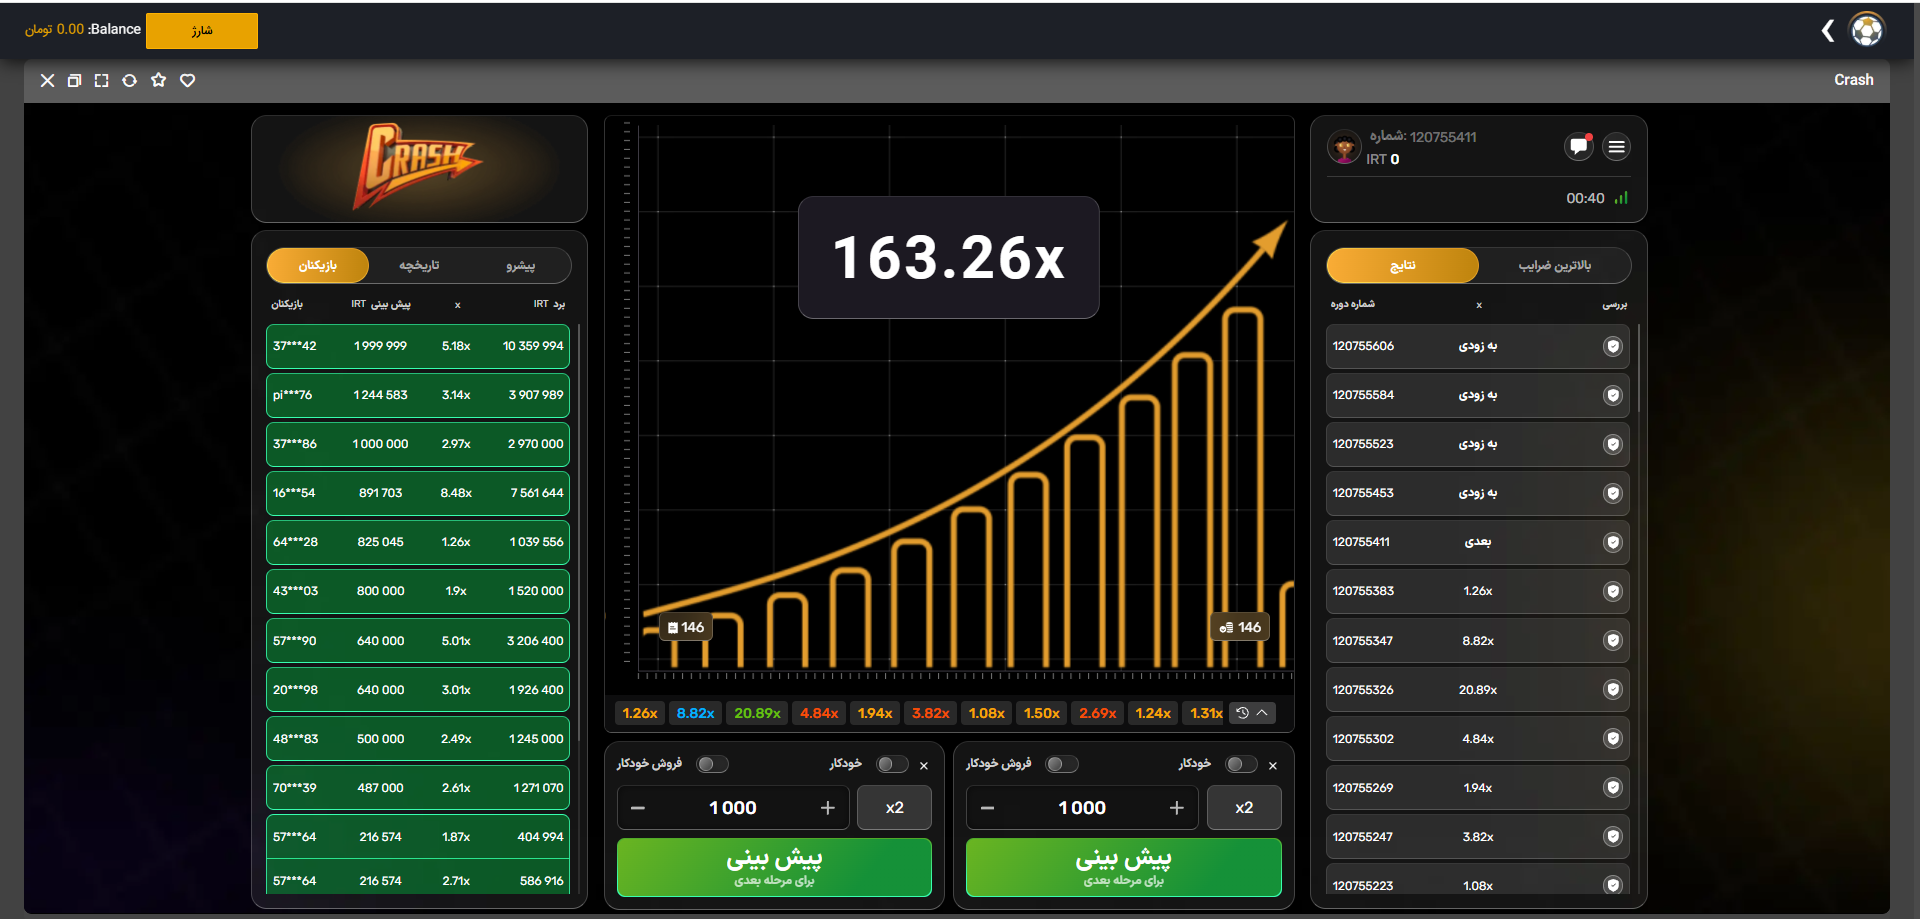1920x919 pixels.
Task: Click the x2 button on right bet panel
Action: pos(1243,808)
